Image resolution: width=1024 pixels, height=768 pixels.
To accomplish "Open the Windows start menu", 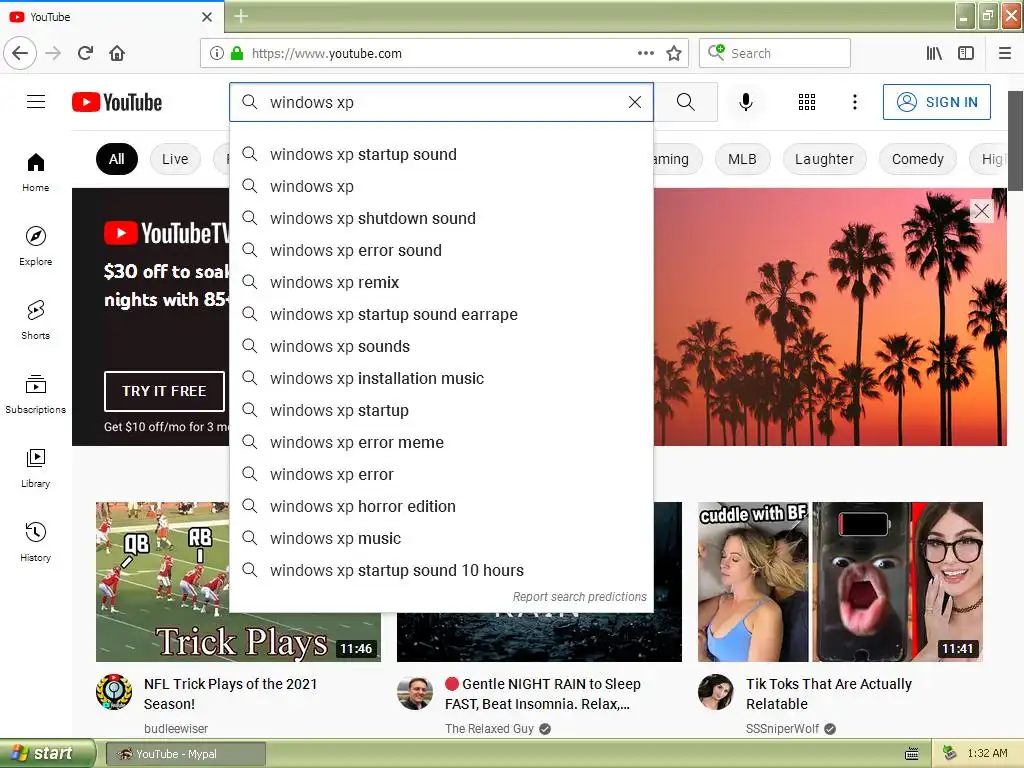I will (x=47, y=754).
